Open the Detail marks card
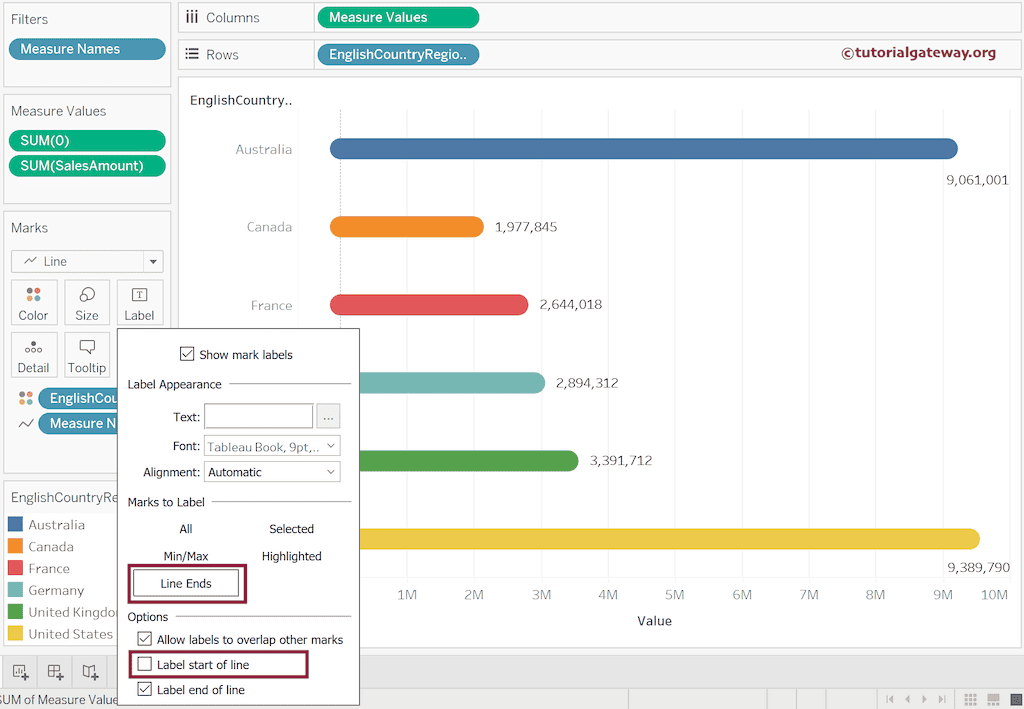This screenshot has height=709, width=1024. coord(34,354)
